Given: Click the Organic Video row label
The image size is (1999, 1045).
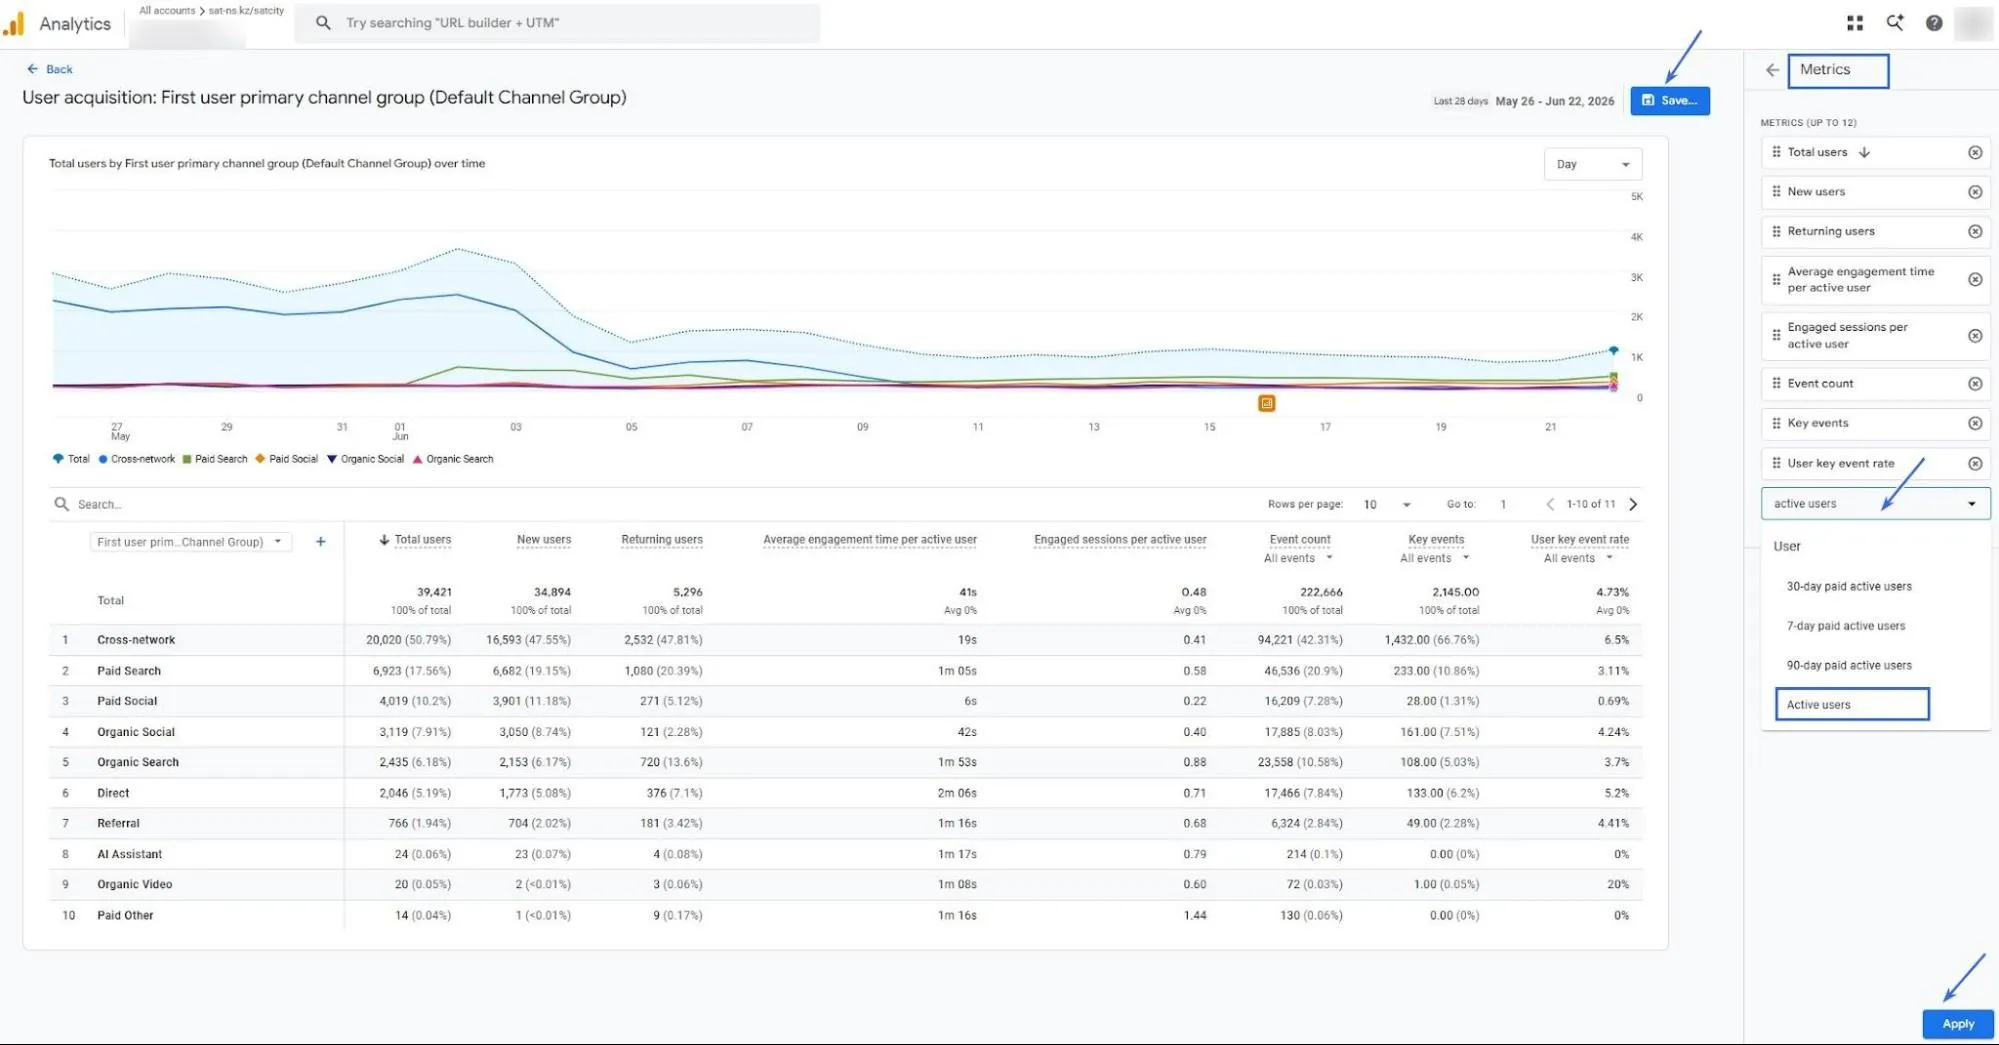Looking at the screenshot, I should point(134,884).
